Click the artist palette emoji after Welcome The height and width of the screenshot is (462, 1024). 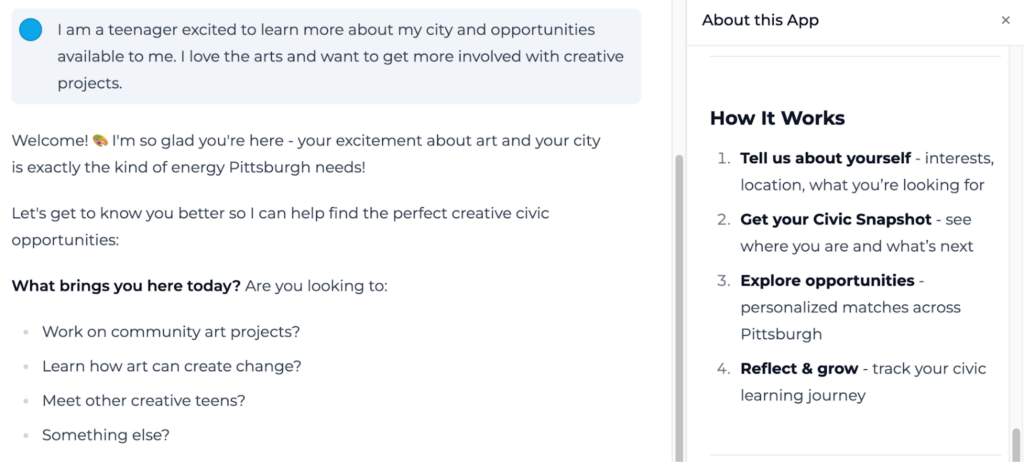pyautogui.click(x=98, y=141)
